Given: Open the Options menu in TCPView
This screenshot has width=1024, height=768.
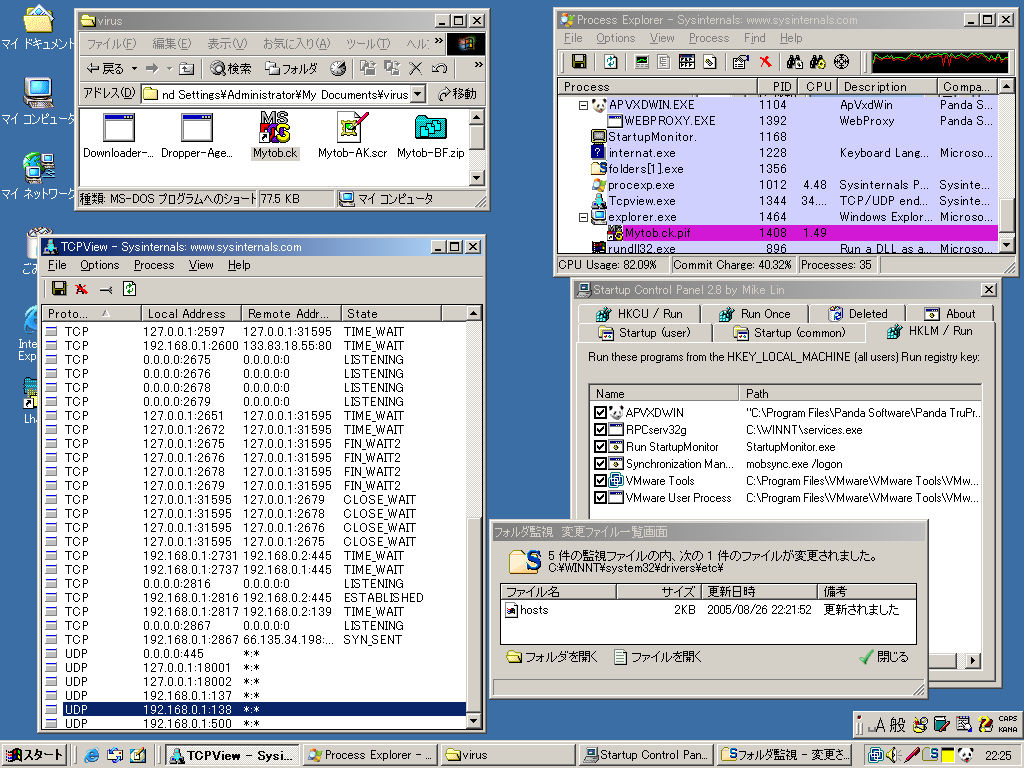Looking at the screenshot, I should (x=99, y=265).
